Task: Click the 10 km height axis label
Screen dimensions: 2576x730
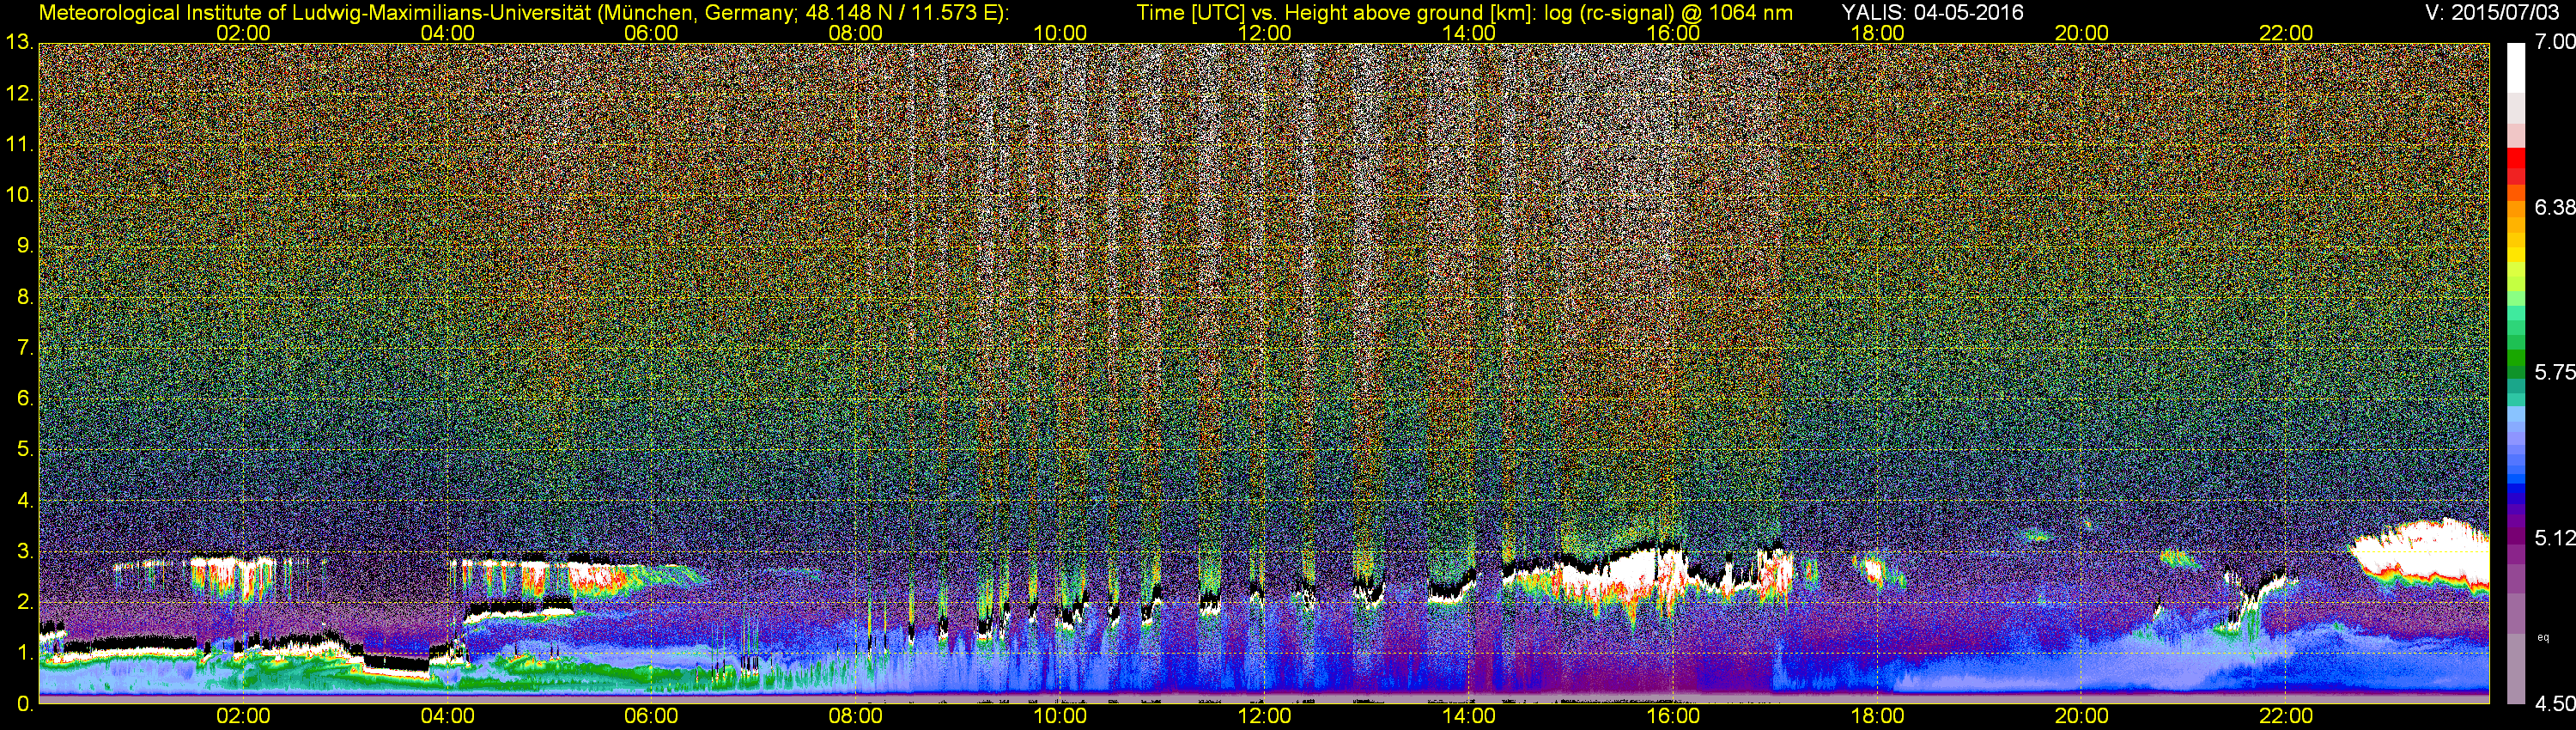Action: [x=19, y=195]
